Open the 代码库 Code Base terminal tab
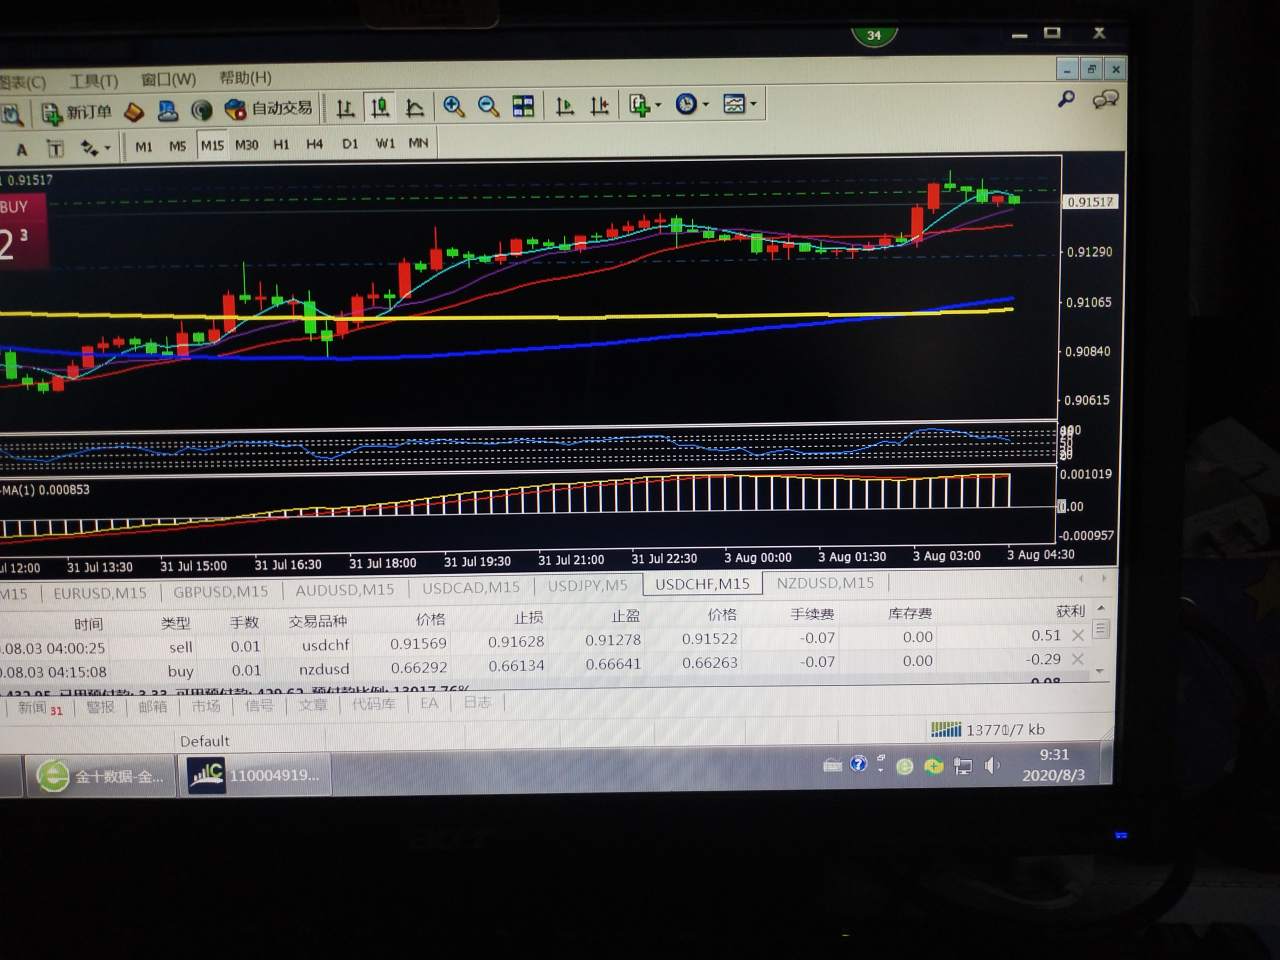The width and height of the screenshot is (1280, 960). pos(374,704)
